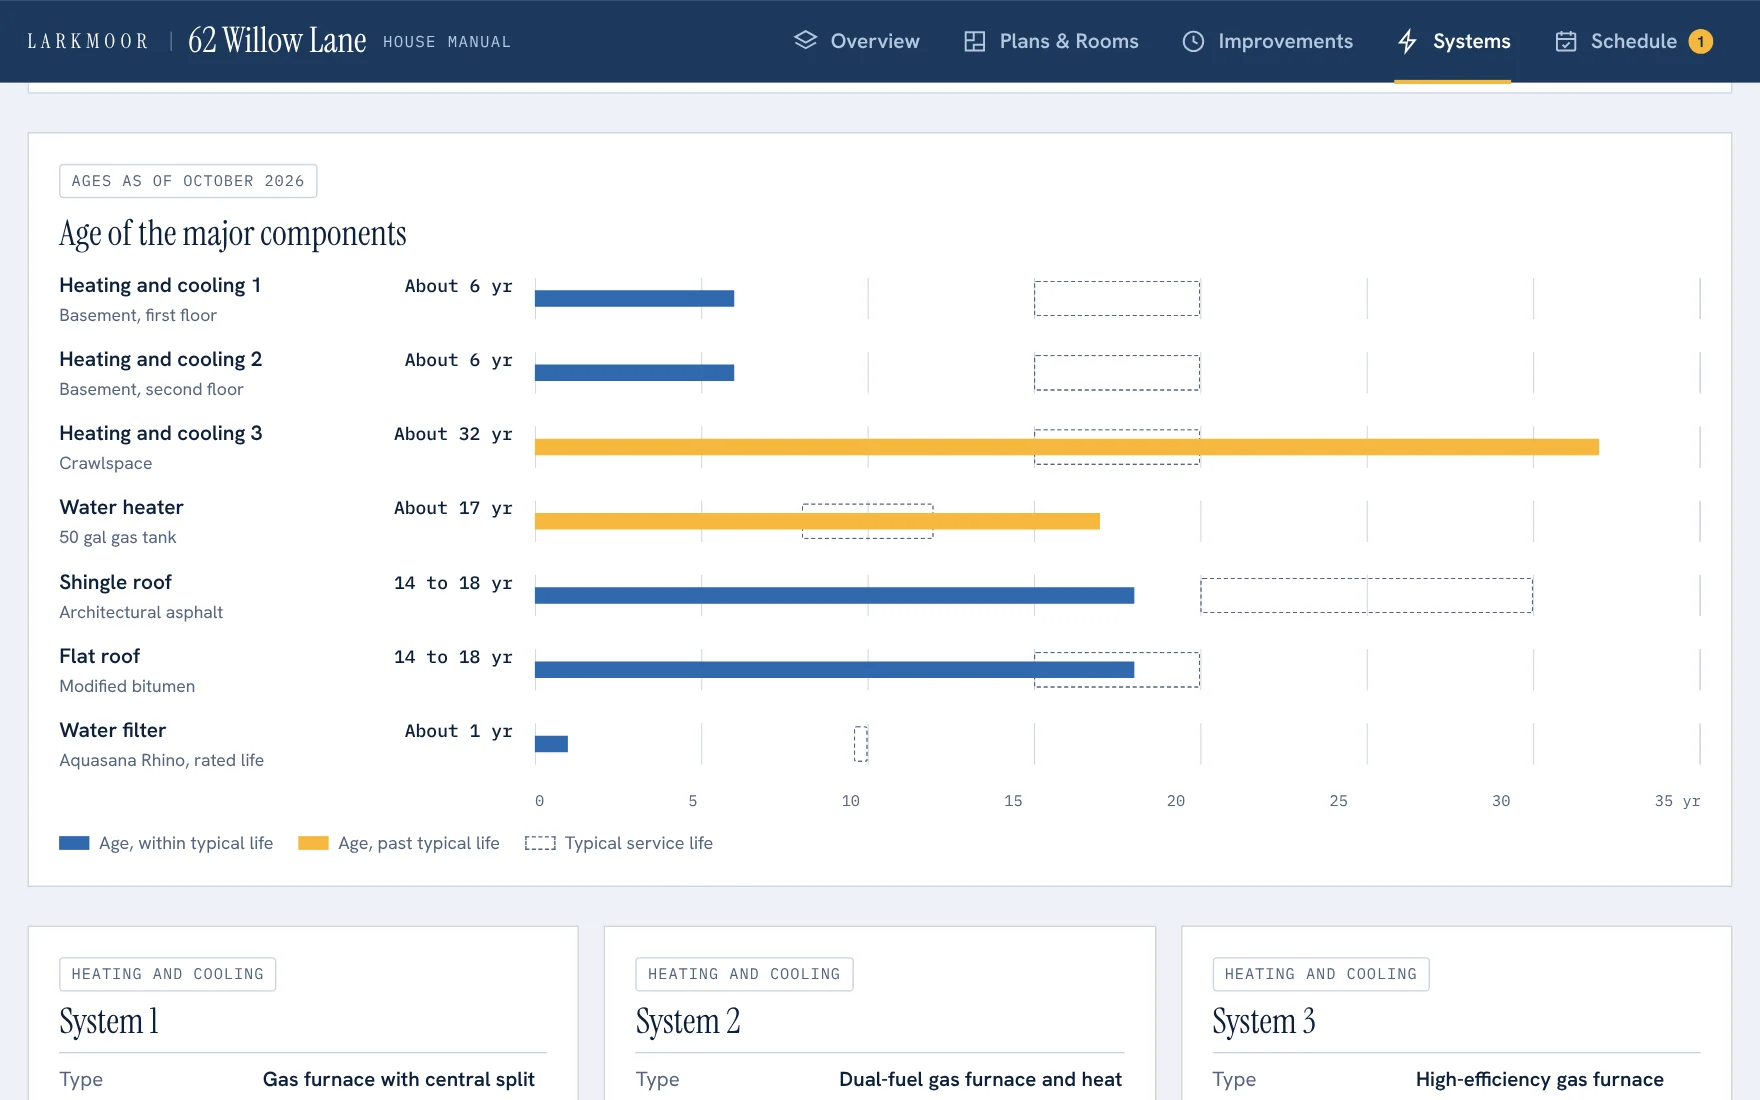This screenshot has height=1100, width=1760.
Task: Click the Plans & Rooms floorplan icon
Action: tap(974, 41)
